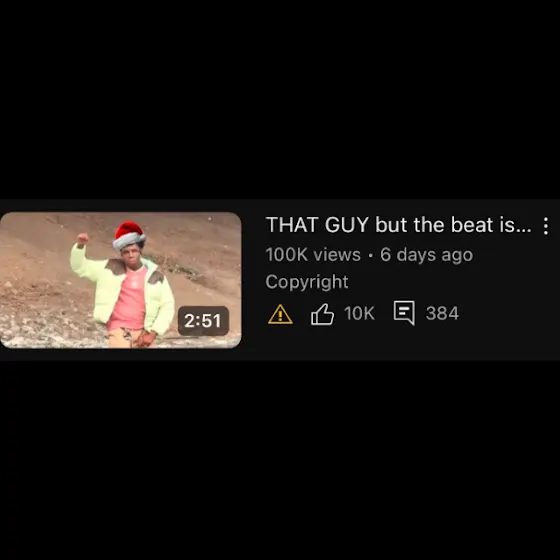The height and width of the screenshot is (560, 560).
Task: Select the Copyright restriction label
Action: (x=307, y=282)
